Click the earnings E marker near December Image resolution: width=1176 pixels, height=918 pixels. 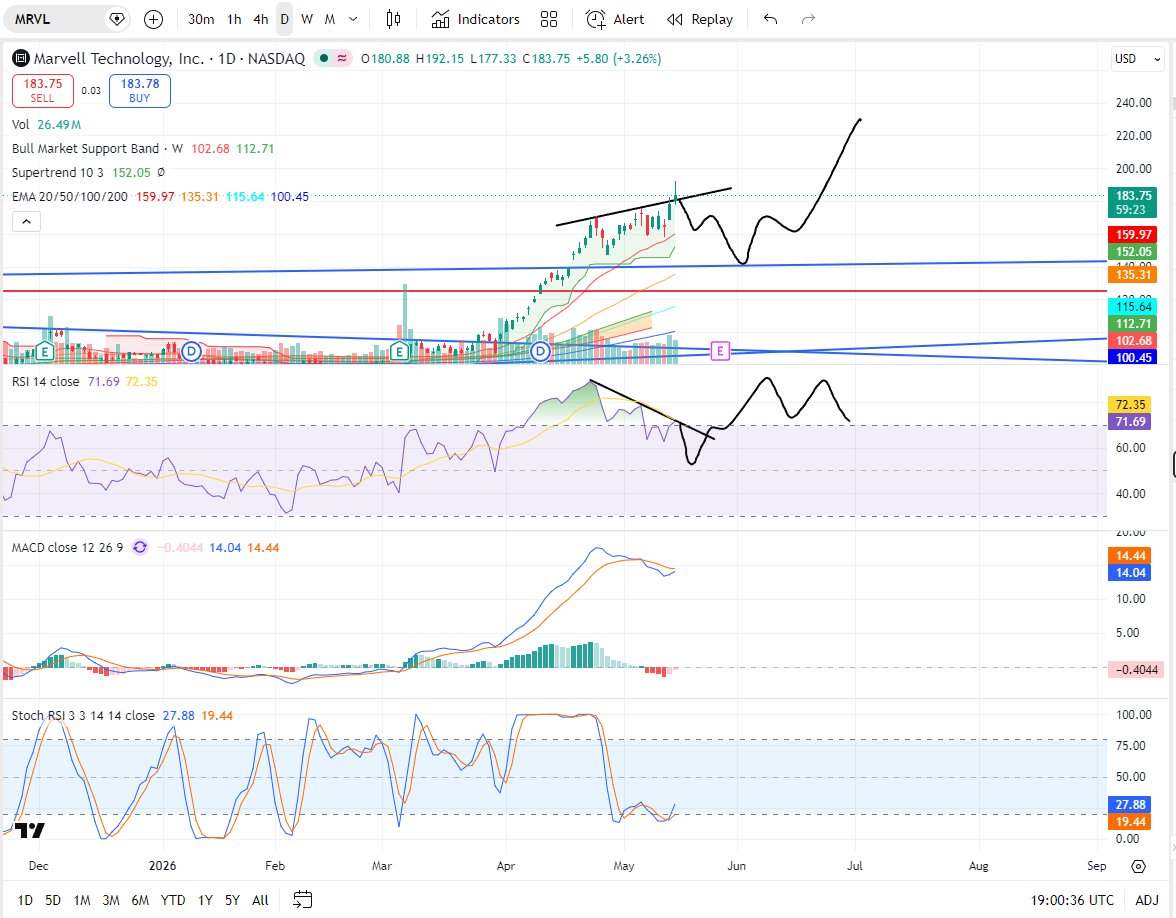tap(44, 351)
